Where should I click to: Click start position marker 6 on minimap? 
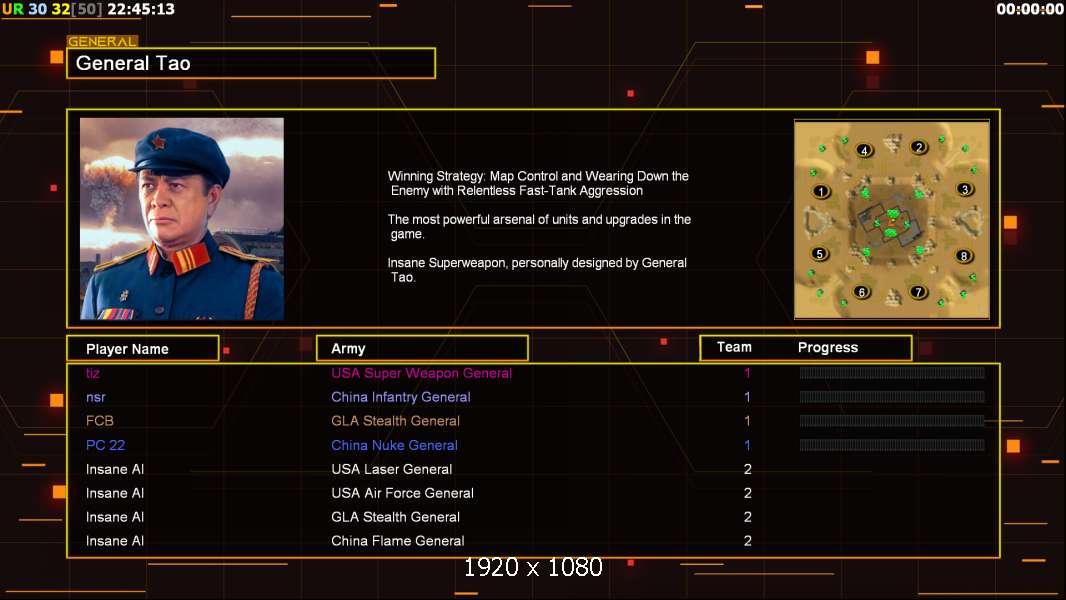click(x=861, y=292)
